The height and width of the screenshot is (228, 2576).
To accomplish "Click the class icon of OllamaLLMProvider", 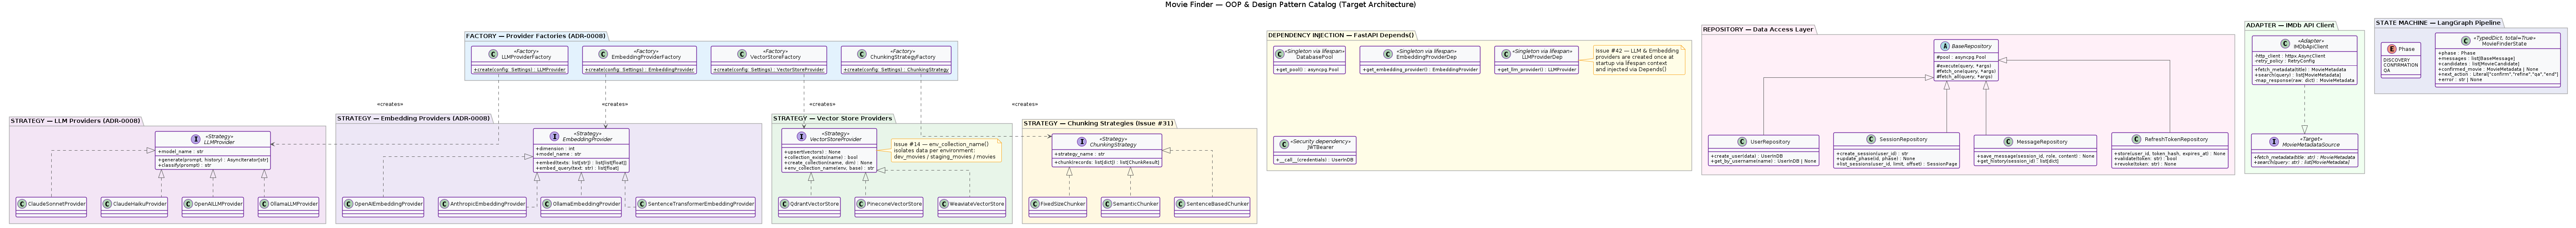I will 264,203.
